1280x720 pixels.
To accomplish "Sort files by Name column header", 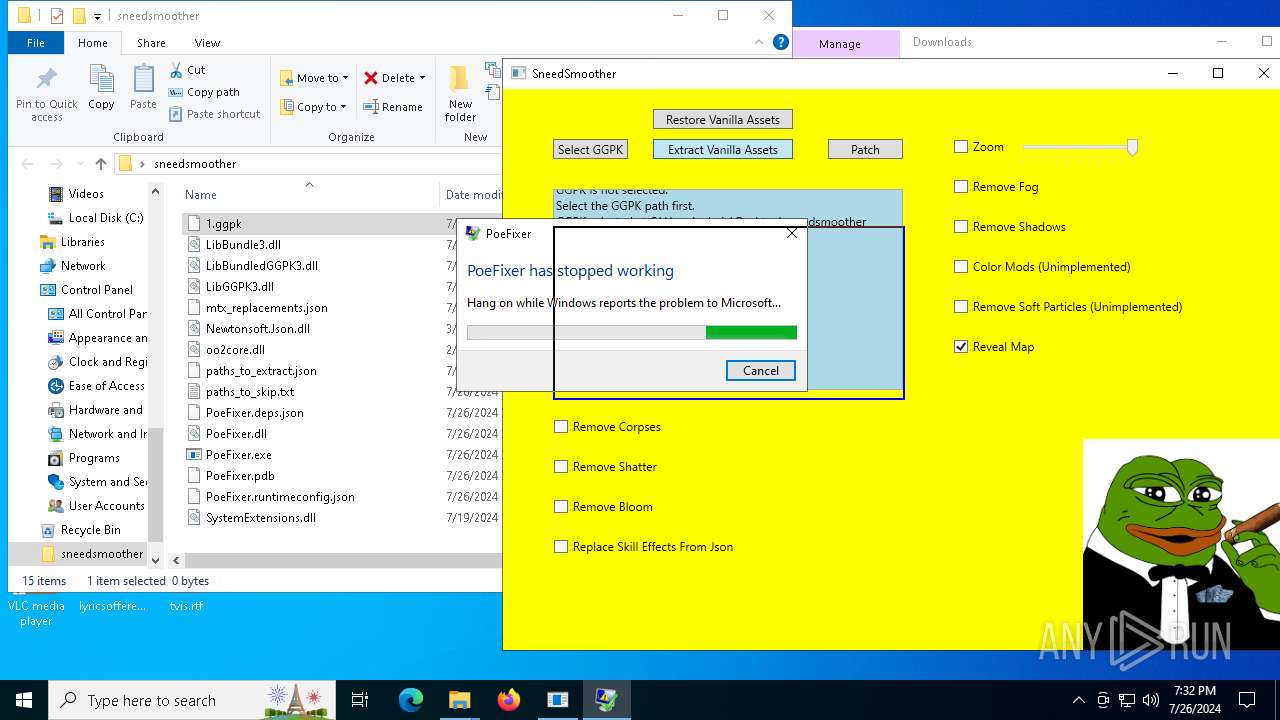I will coord(200,195).
